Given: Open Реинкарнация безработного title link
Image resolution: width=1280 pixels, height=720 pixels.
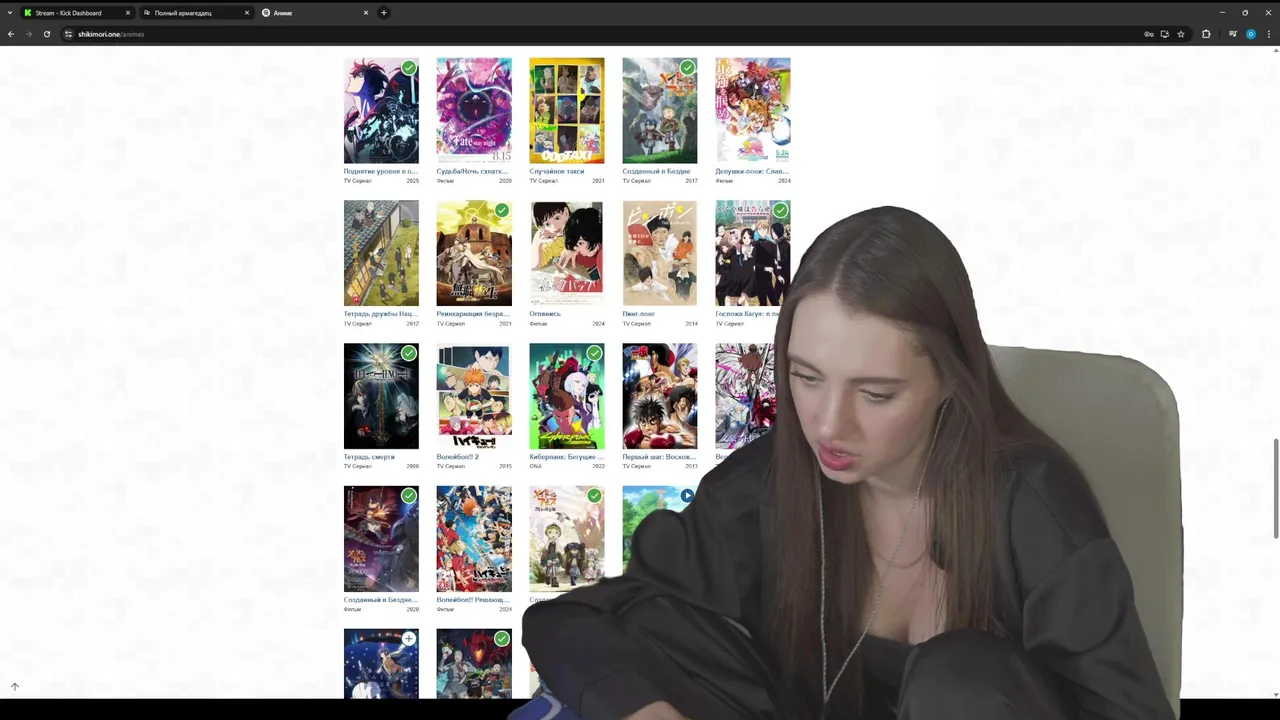Looking at the screenshot, I should (474, 314).
